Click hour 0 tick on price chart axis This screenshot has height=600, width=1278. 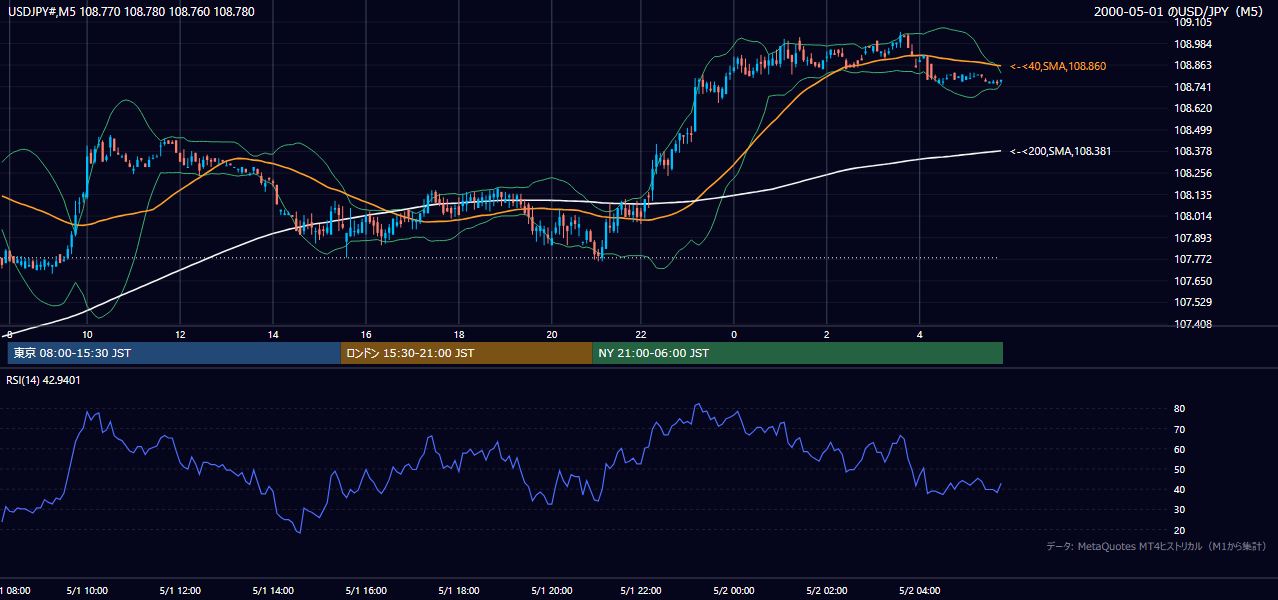(734, 334)
